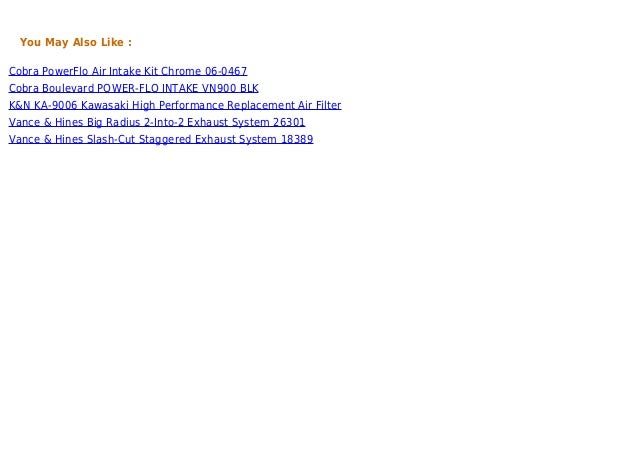The image size is (638, 452).
Task: Click the 'You May Also Like' heading
Action: tap(76, 42)
